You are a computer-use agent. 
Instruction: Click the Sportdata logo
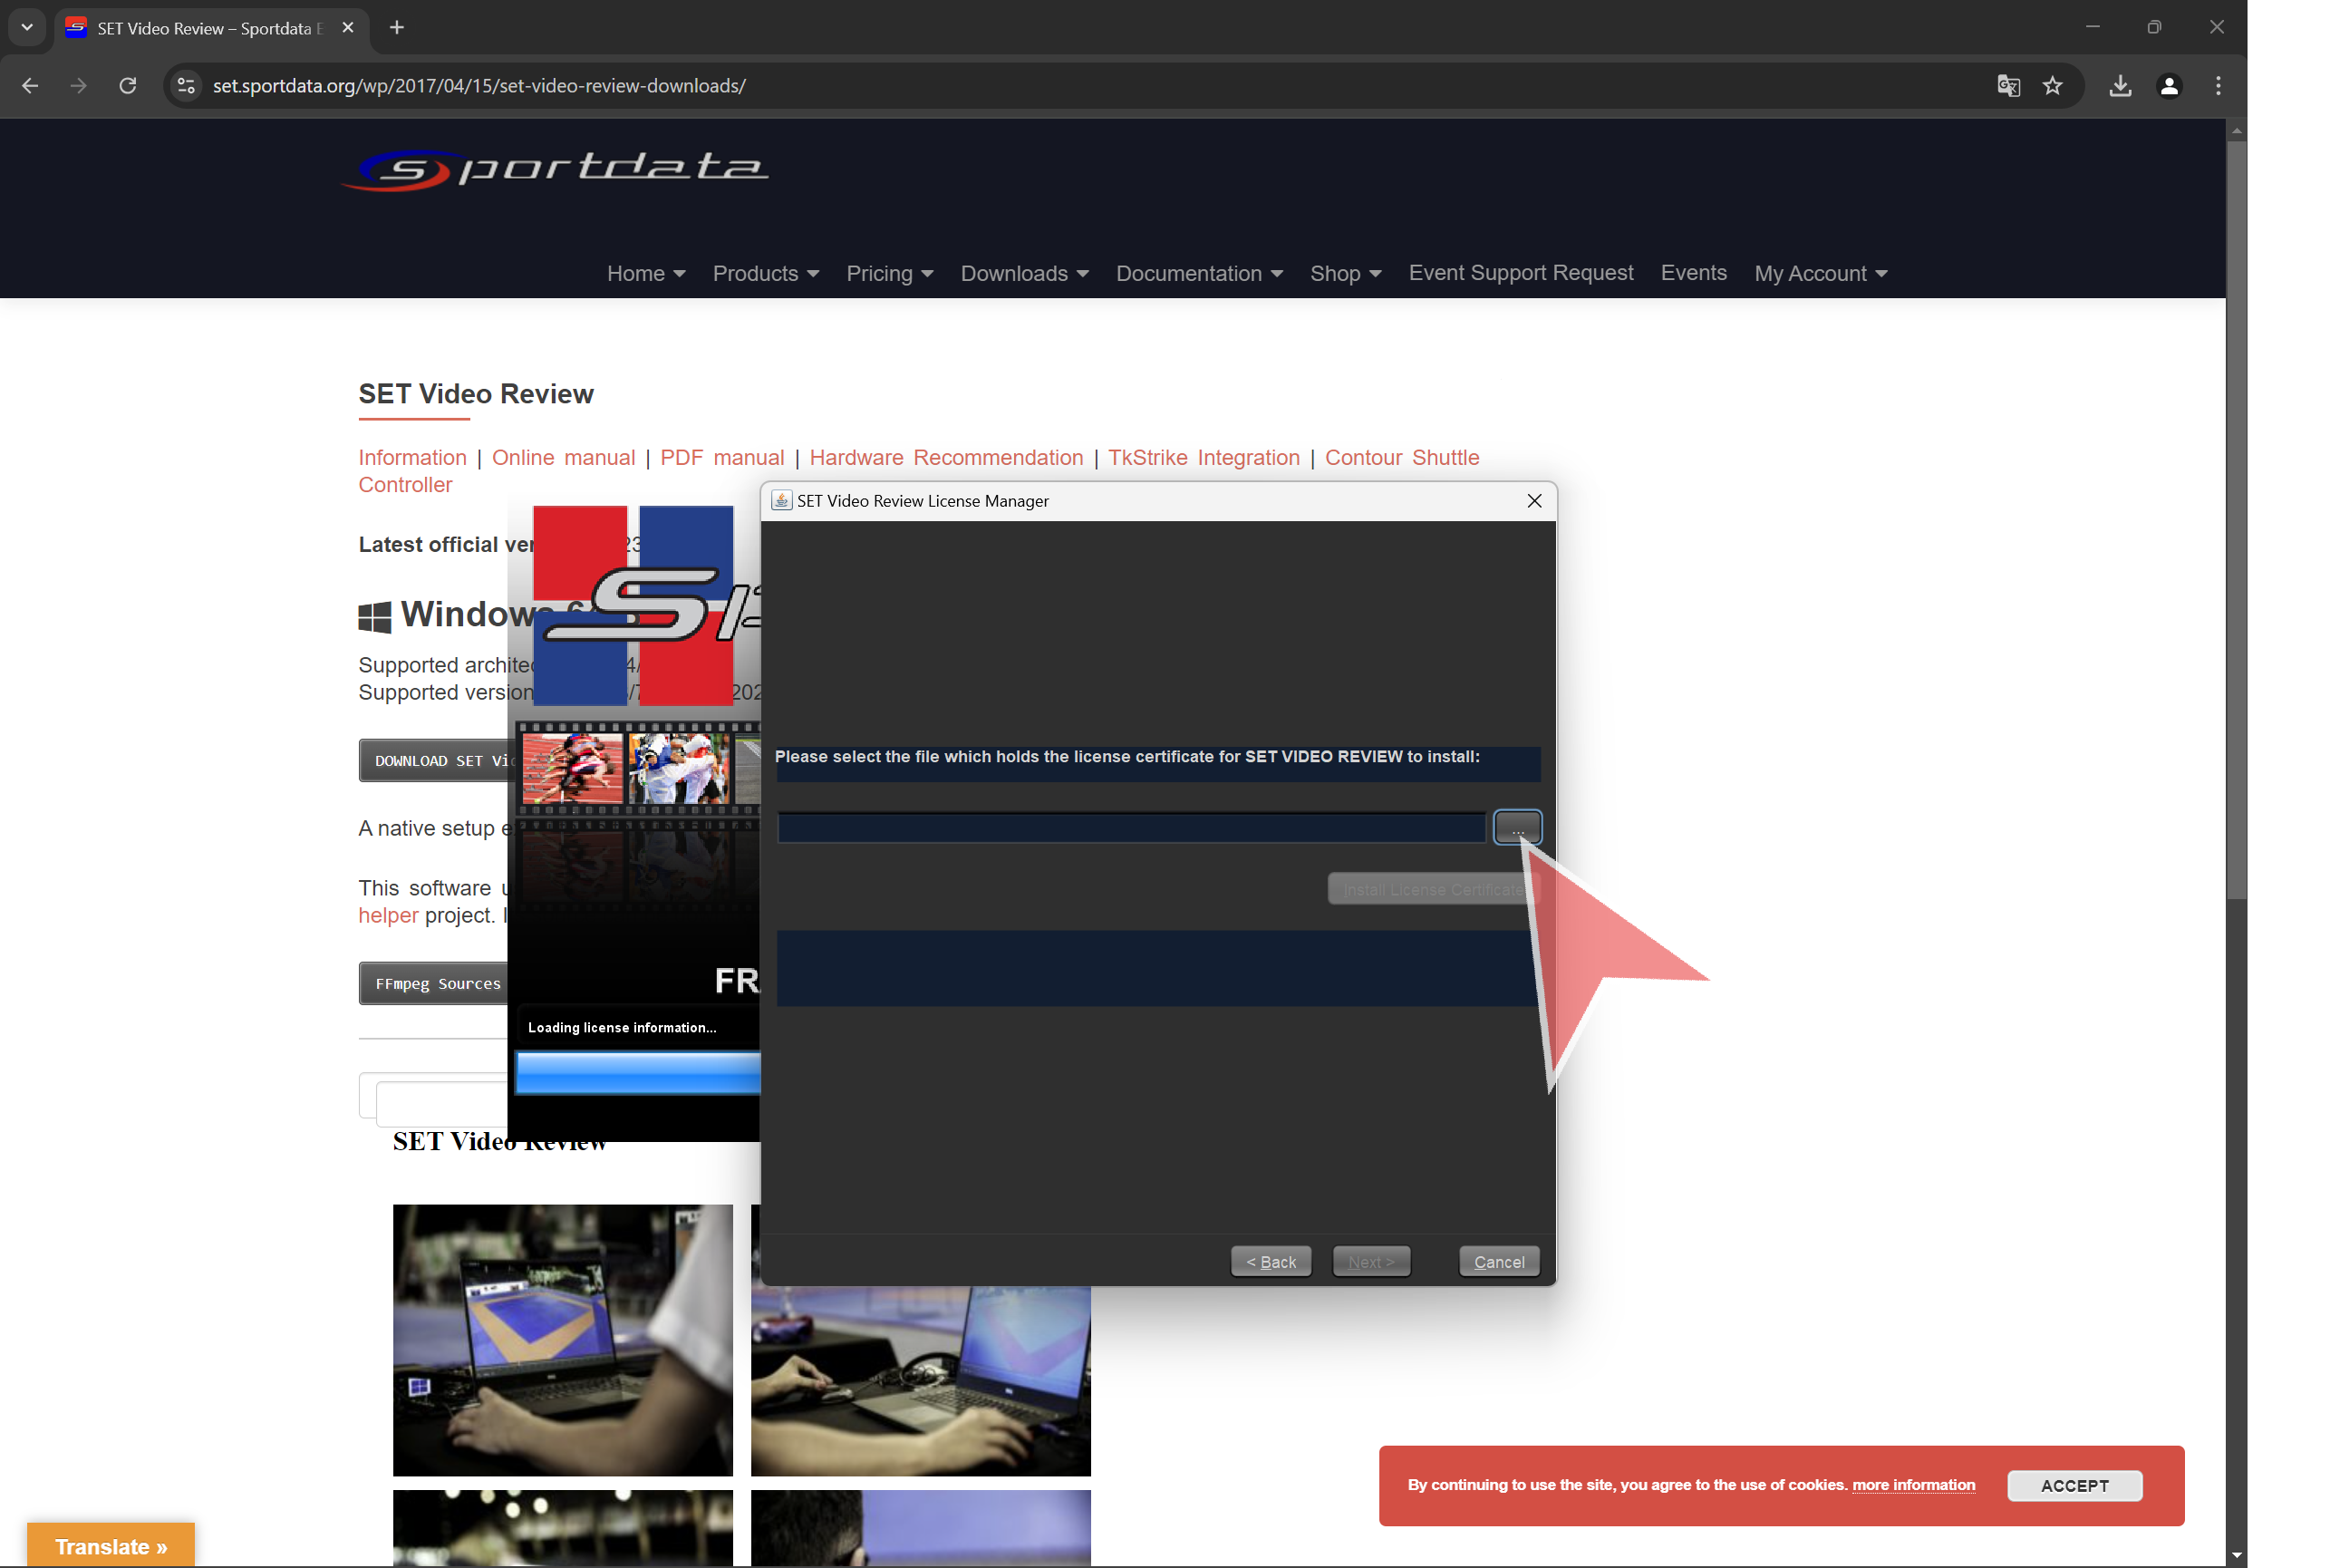555,170
